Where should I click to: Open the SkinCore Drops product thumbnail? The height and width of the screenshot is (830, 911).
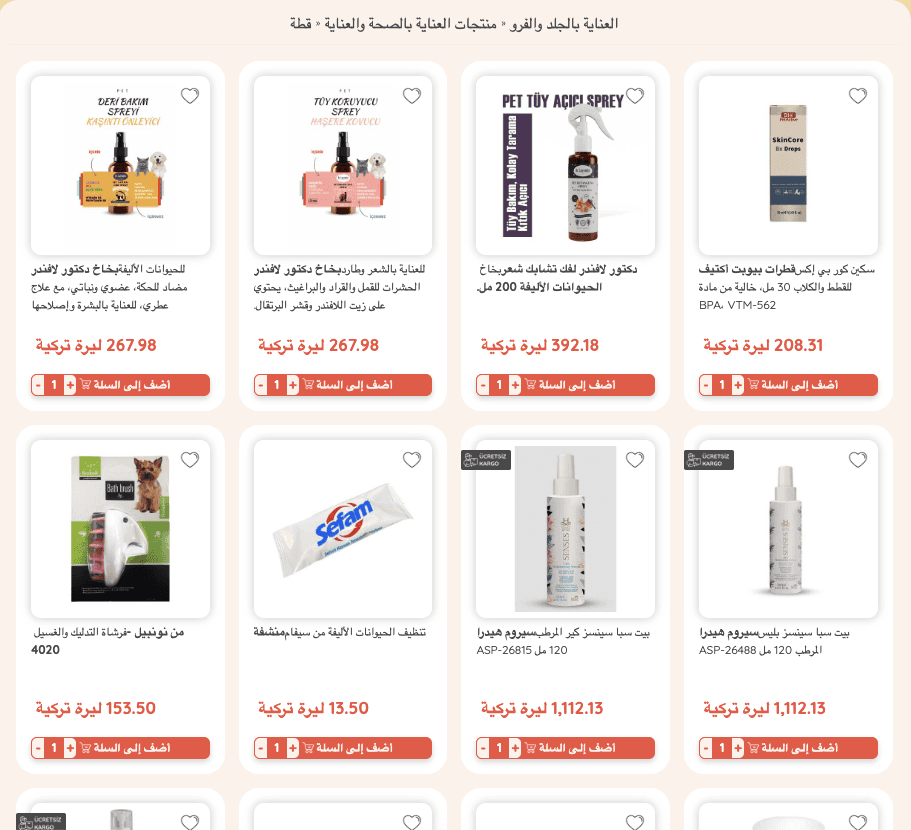tap(788, 165)
